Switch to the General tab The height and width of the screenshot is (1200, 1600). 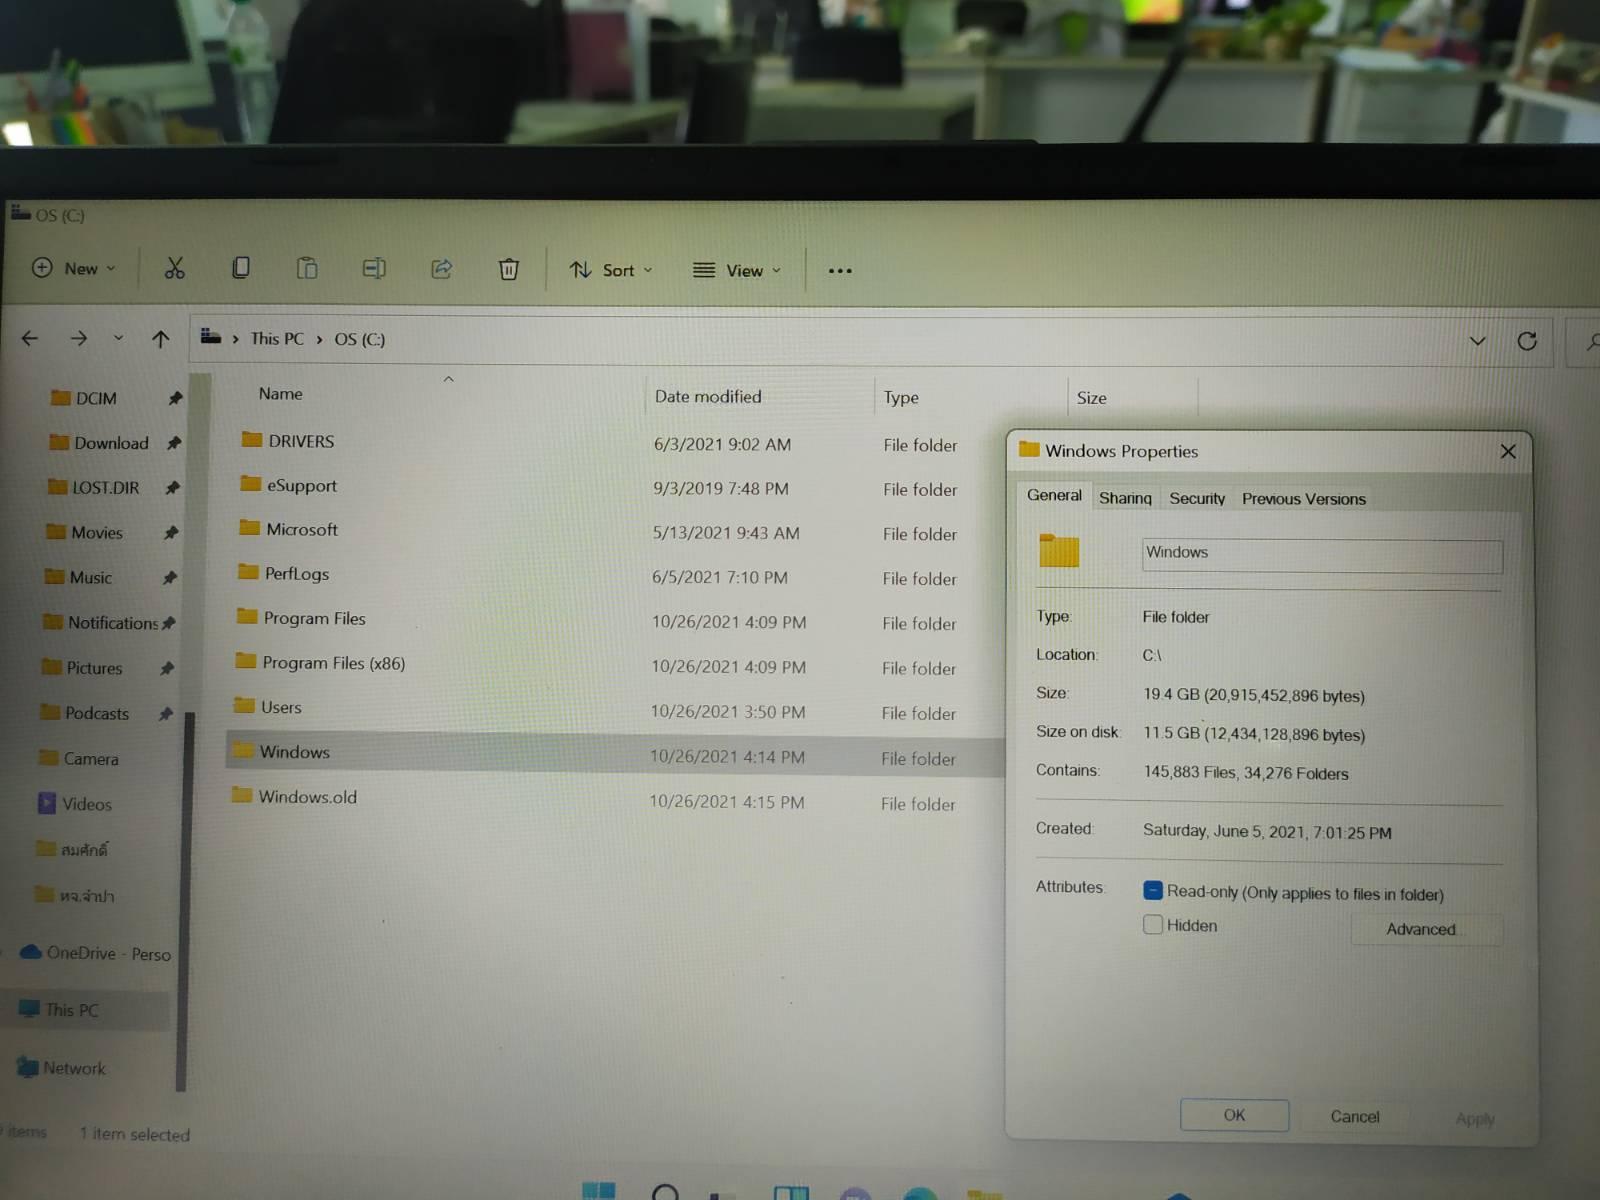1054,495
